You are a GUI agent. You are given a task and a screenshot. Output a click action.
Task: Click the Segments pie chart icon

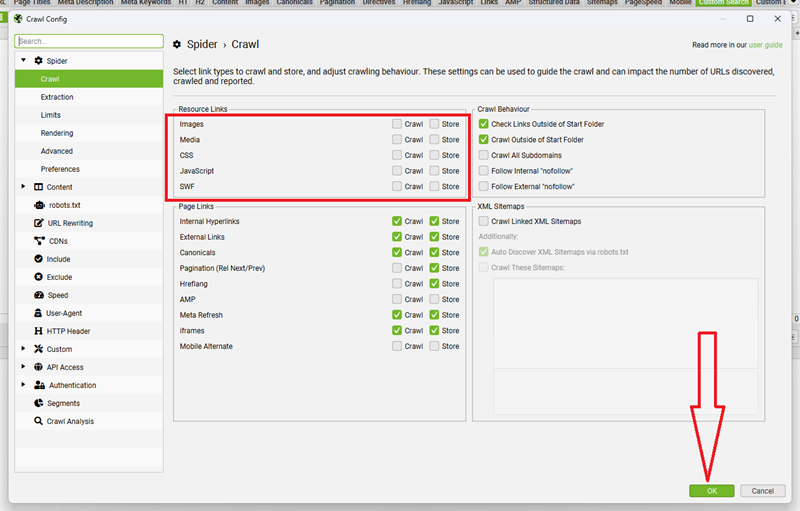point(39,403)
